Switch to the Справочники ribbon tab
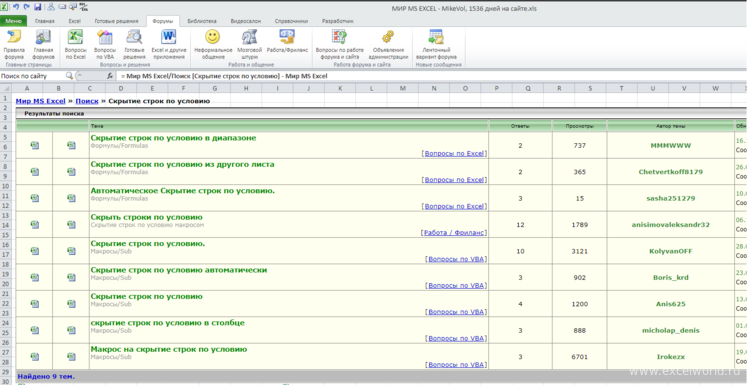Image resolution: width=750 pixels, height=385 pixels. pyautogui.click(x=291, y=21)
